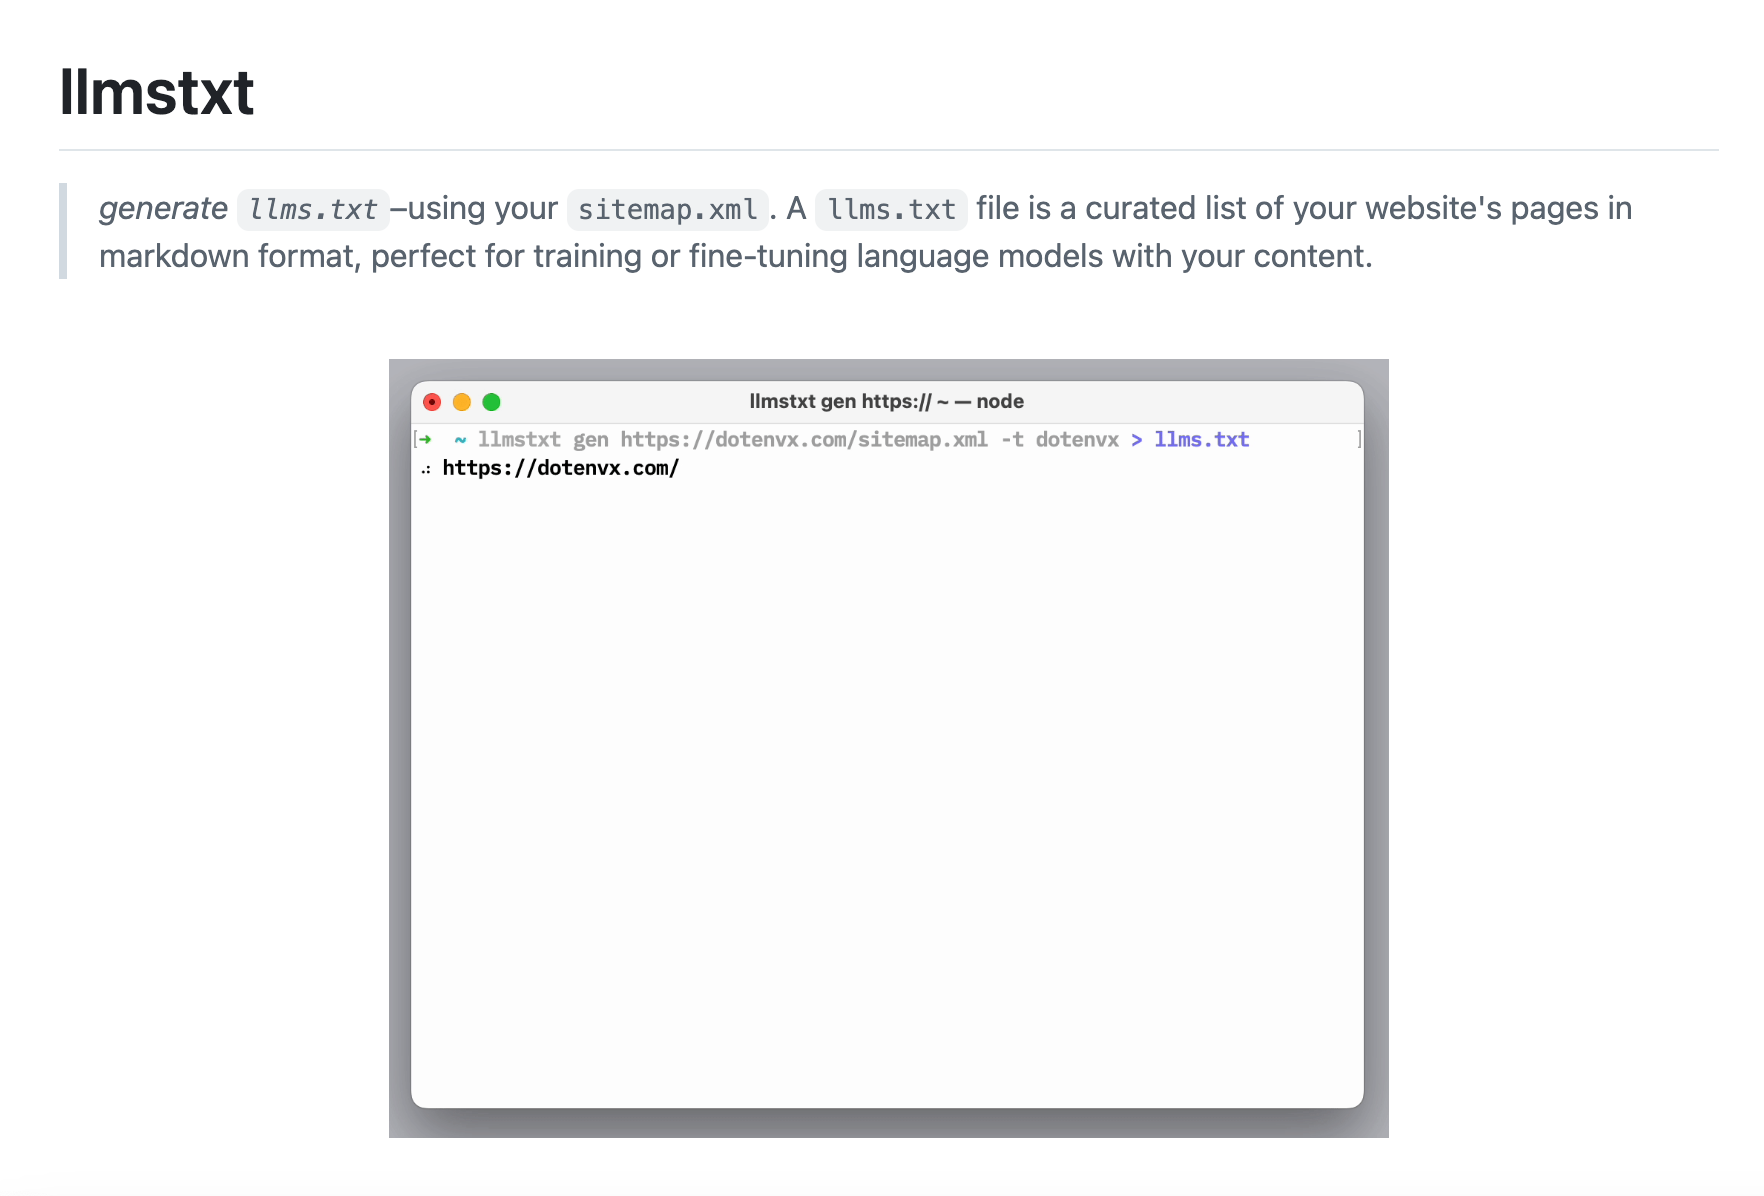Image resolution: width=1764 pixels, height=1196 pixels.
Task: Click the terminal title 'llmstxt gen https:// ~ — node'
Action: coord(886,401)
